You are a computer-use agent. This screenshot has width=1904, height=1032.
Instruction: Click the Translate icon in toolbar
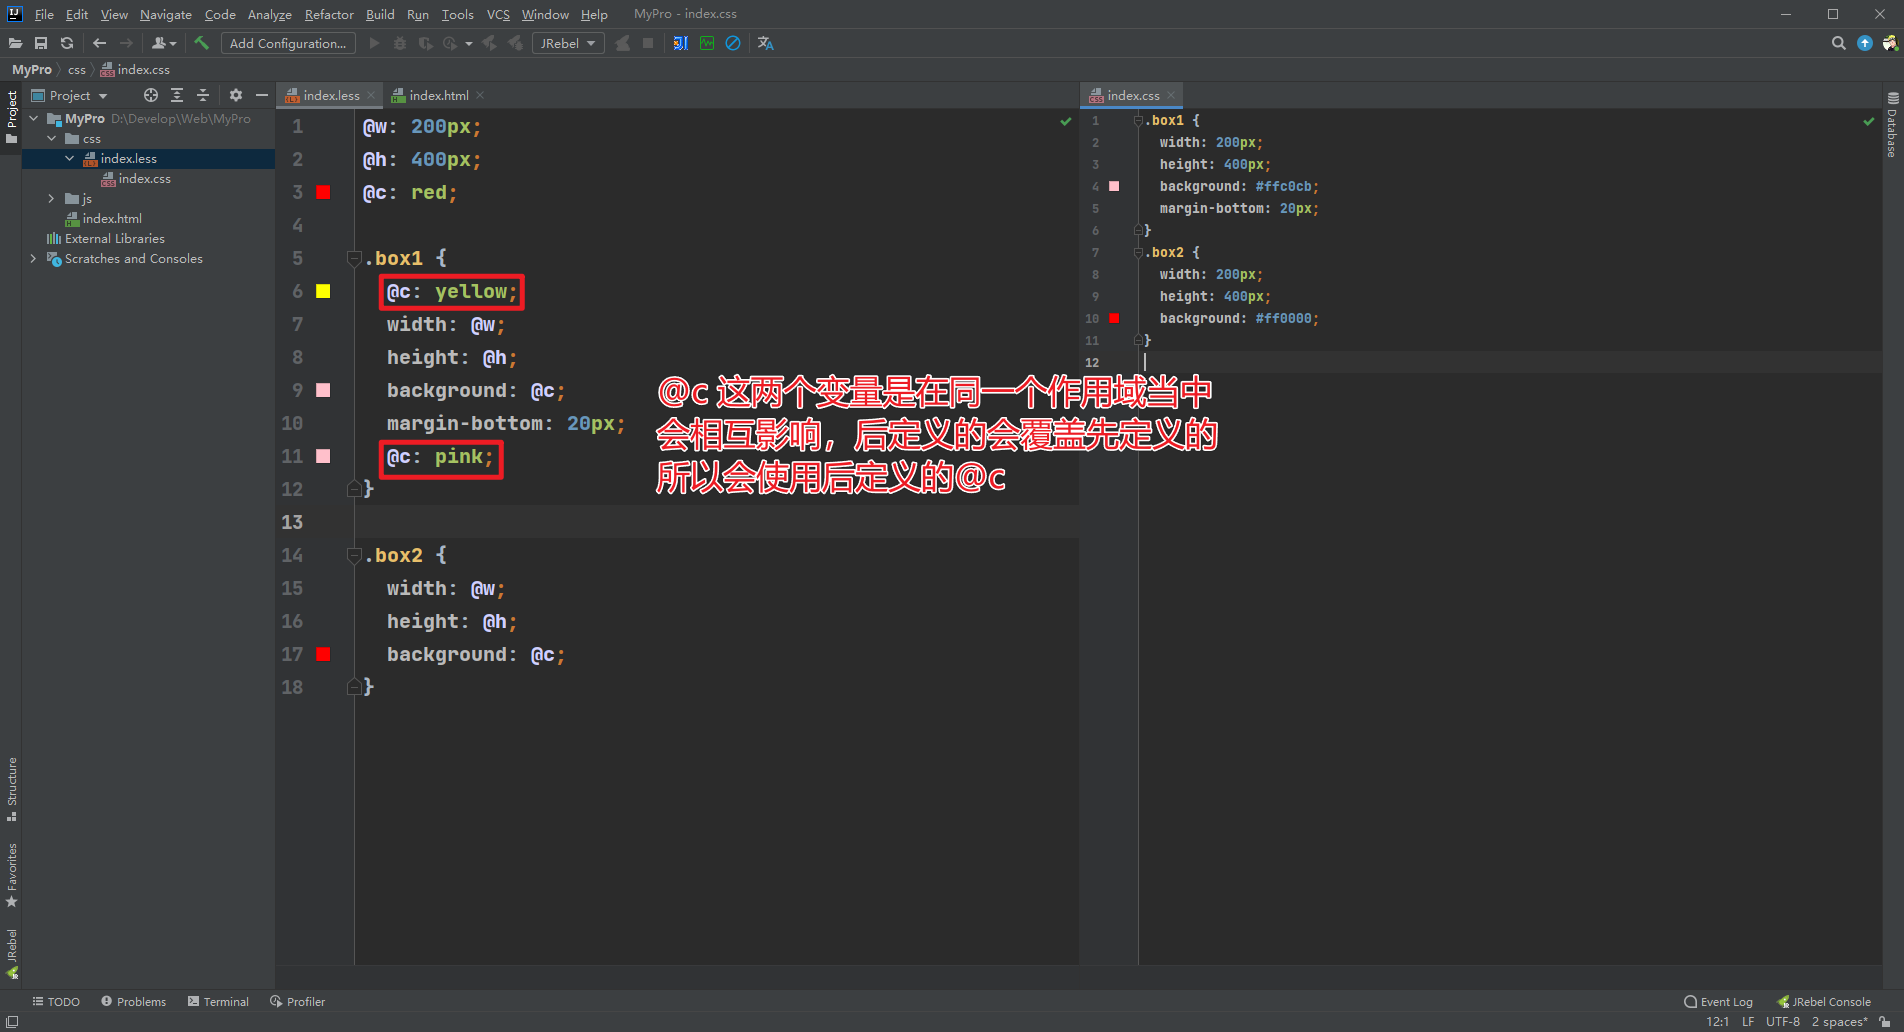(x=766, y=43)
